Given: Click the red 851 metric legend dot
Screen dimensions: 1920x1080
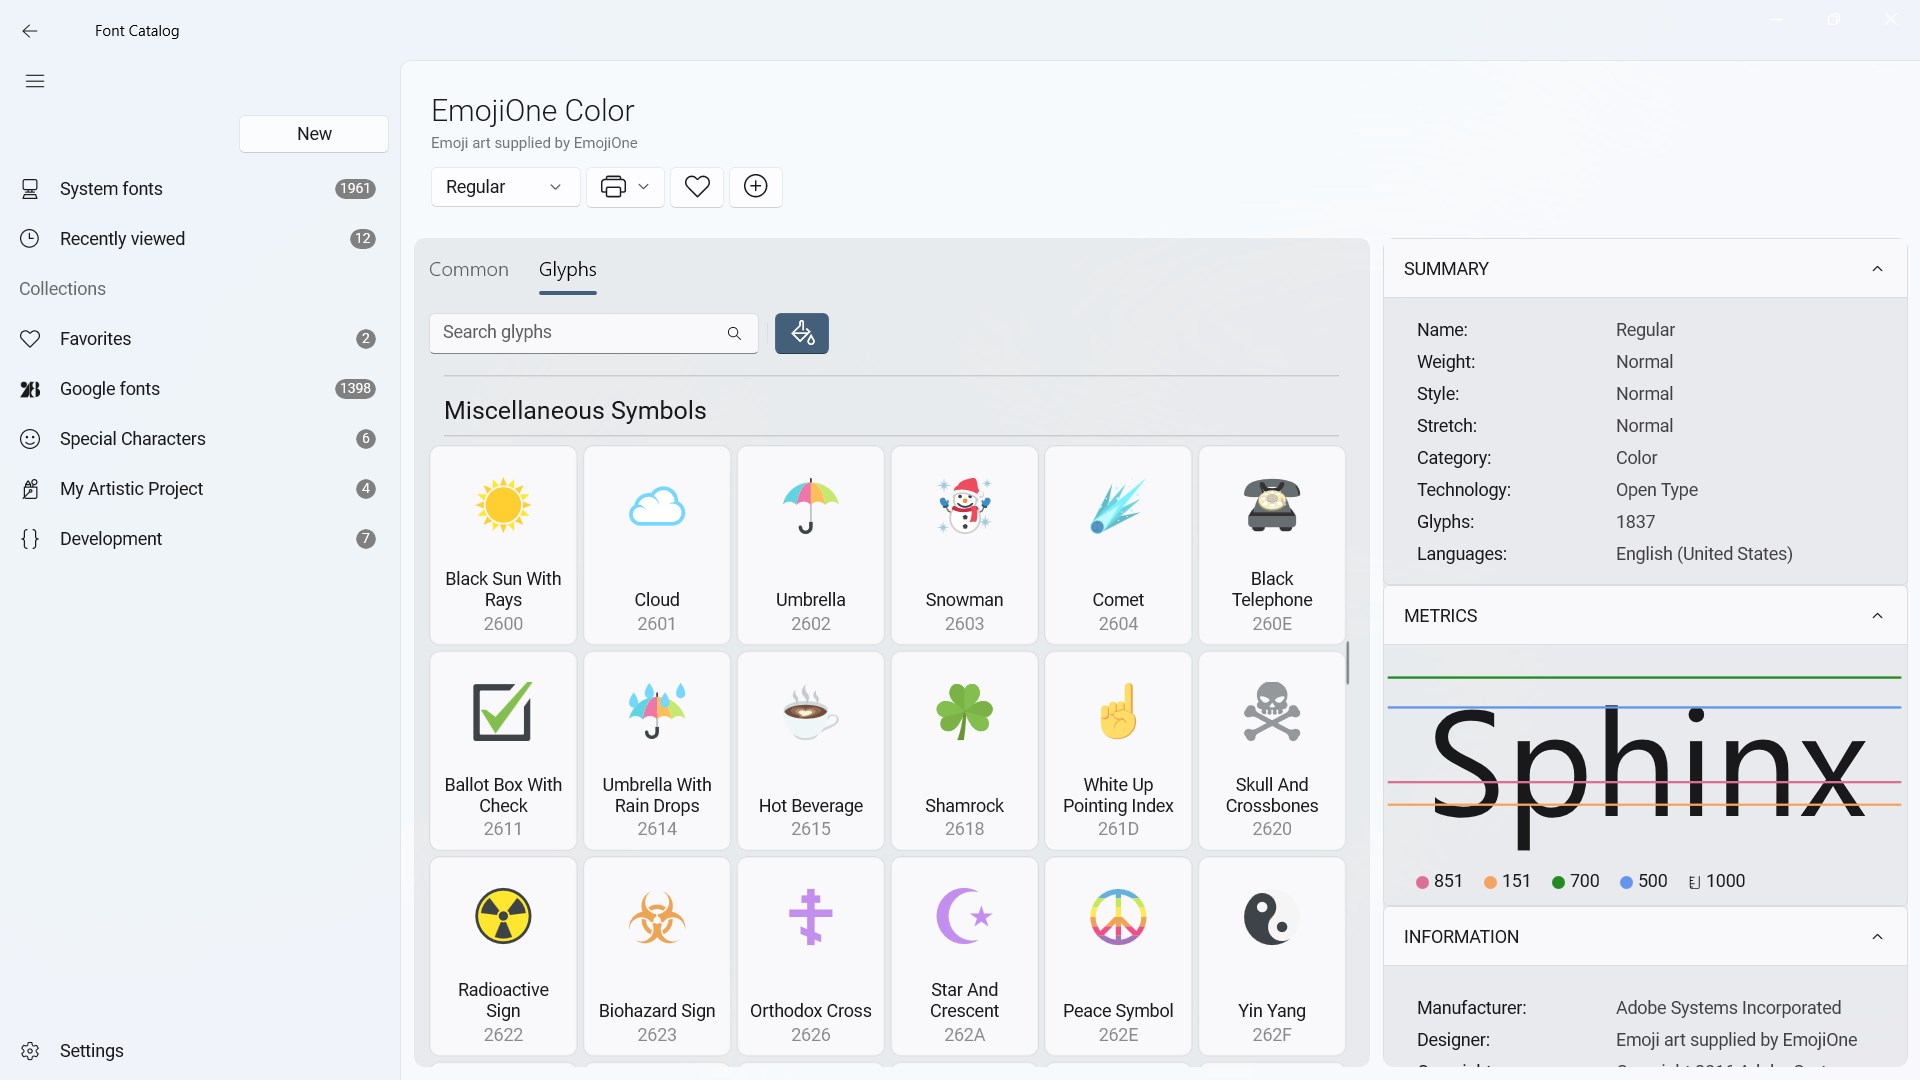Looking at the screenshot, I should (x=1424, y=881).
